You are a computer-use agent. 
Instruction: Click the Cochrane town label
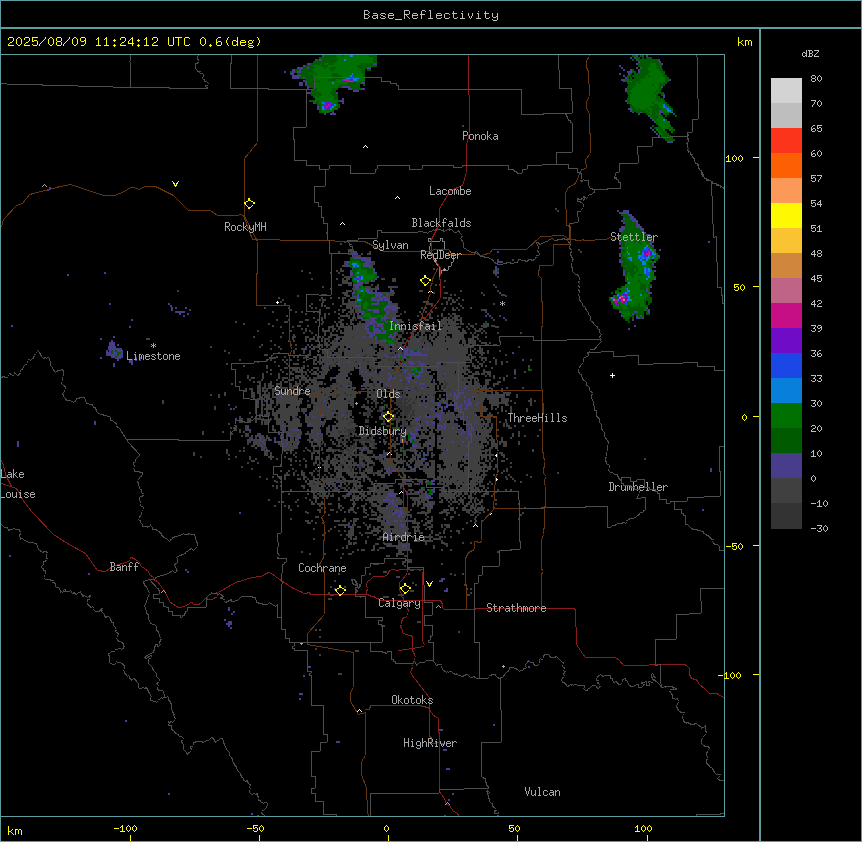[322, 568]
